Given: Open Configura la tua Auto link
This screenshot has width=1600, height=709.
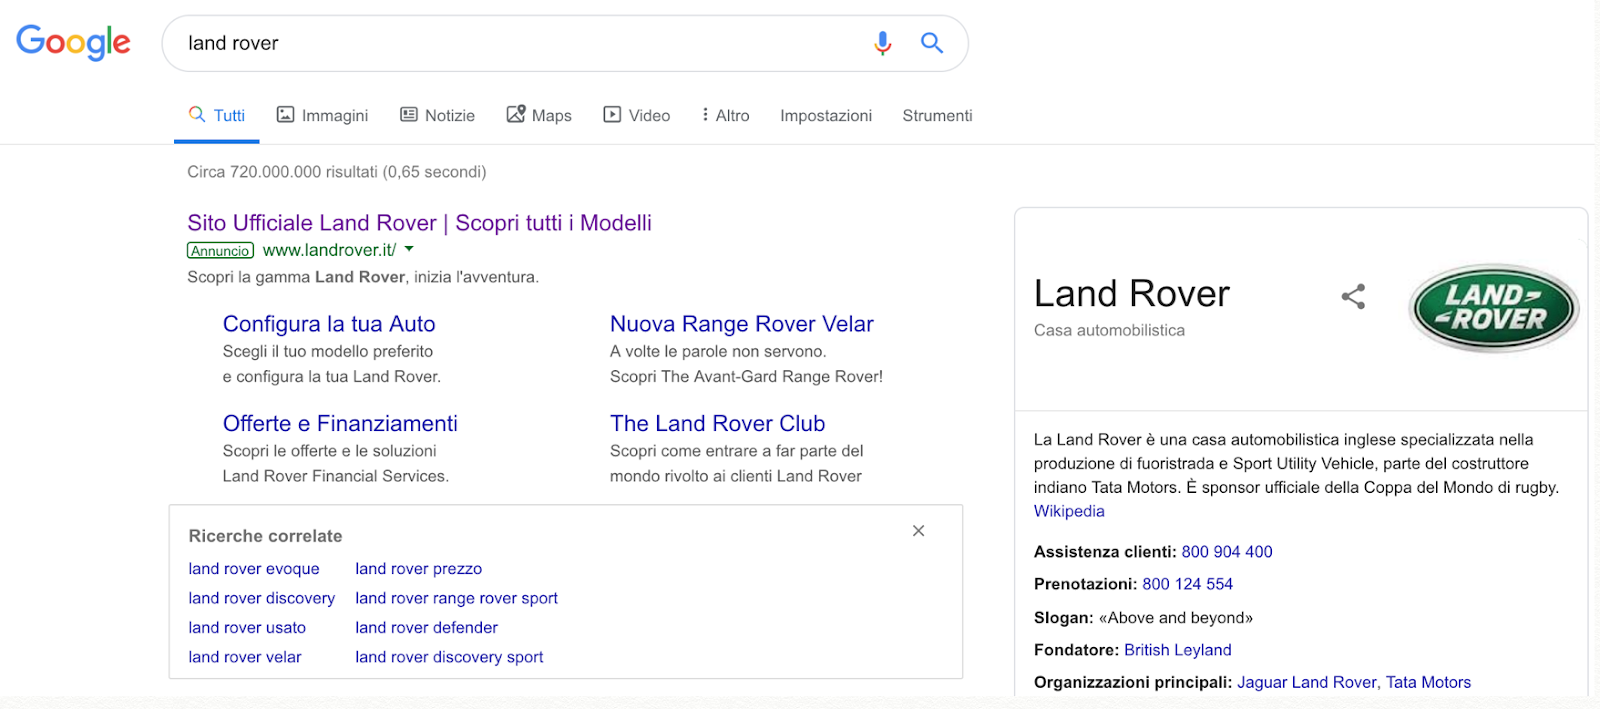Looking at the screenshot, I should pos(329,324).
